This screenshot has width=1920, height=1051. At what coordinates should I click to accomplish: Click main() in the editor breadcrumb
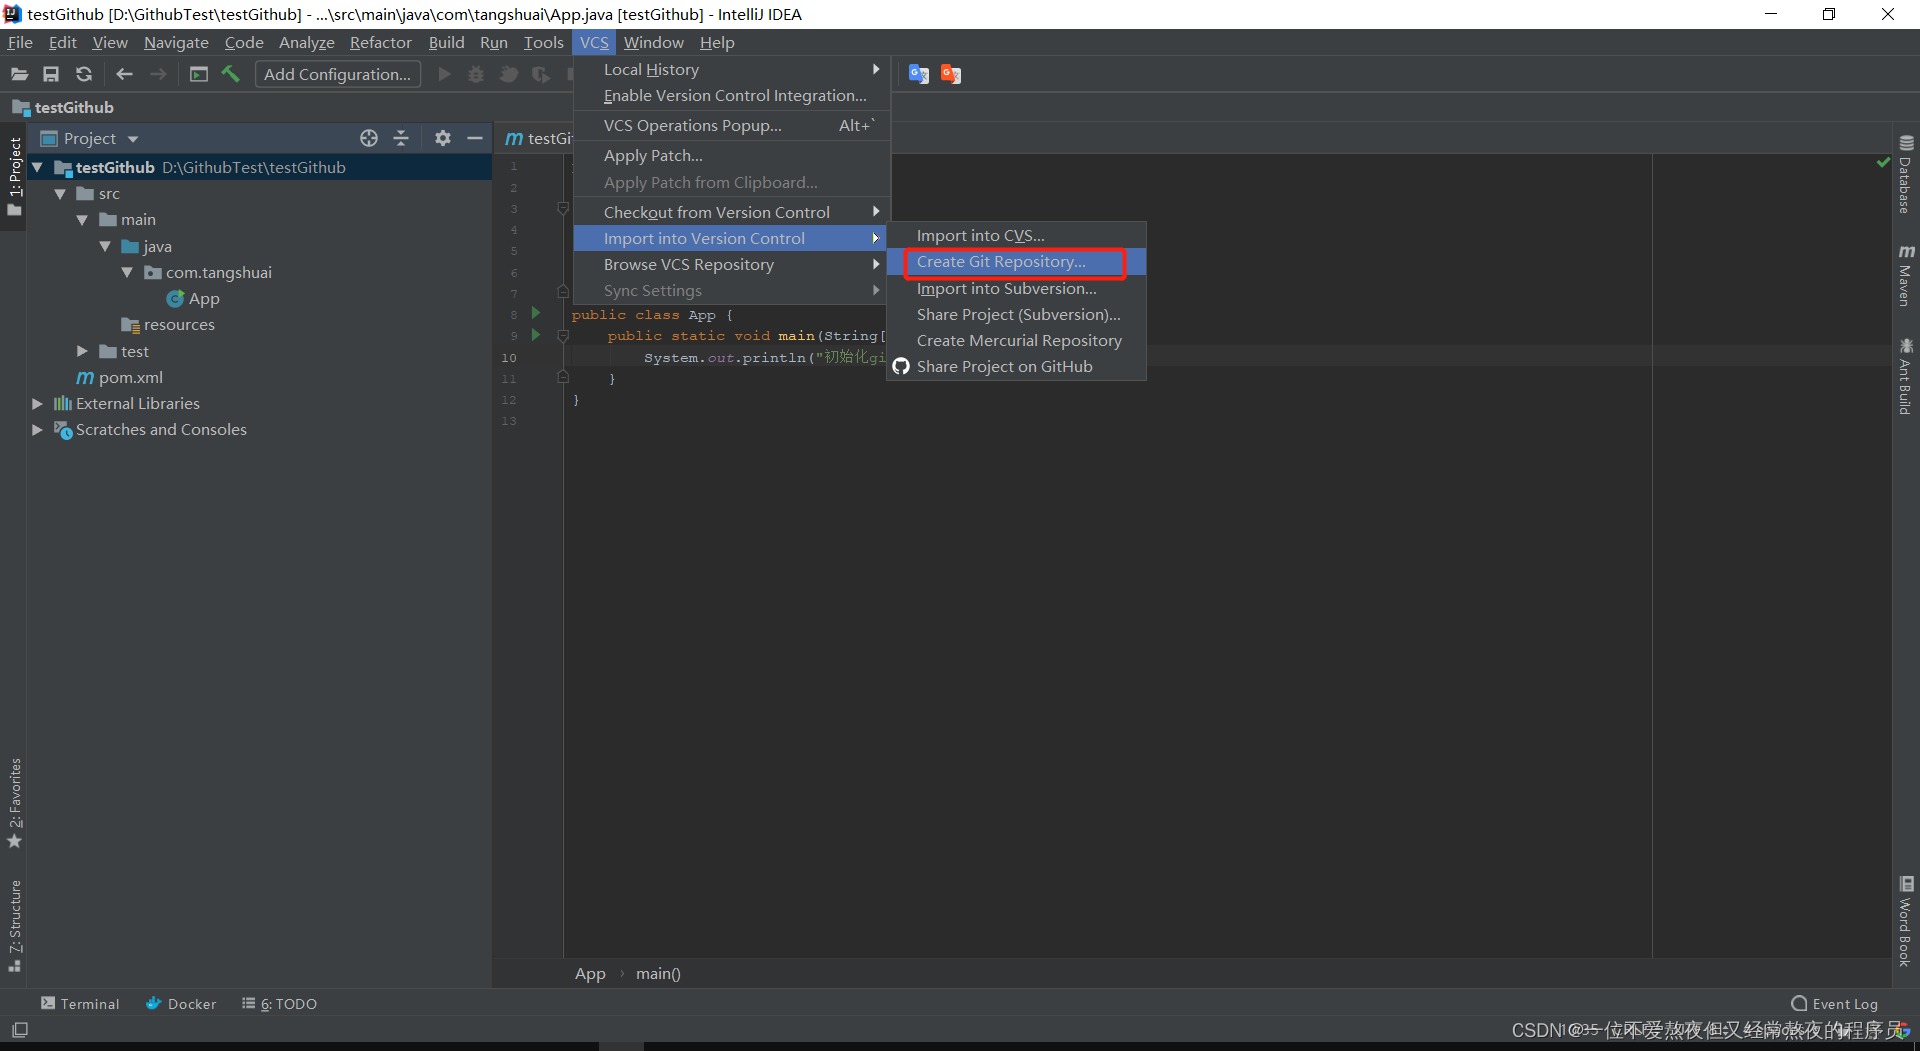point(658,973)
